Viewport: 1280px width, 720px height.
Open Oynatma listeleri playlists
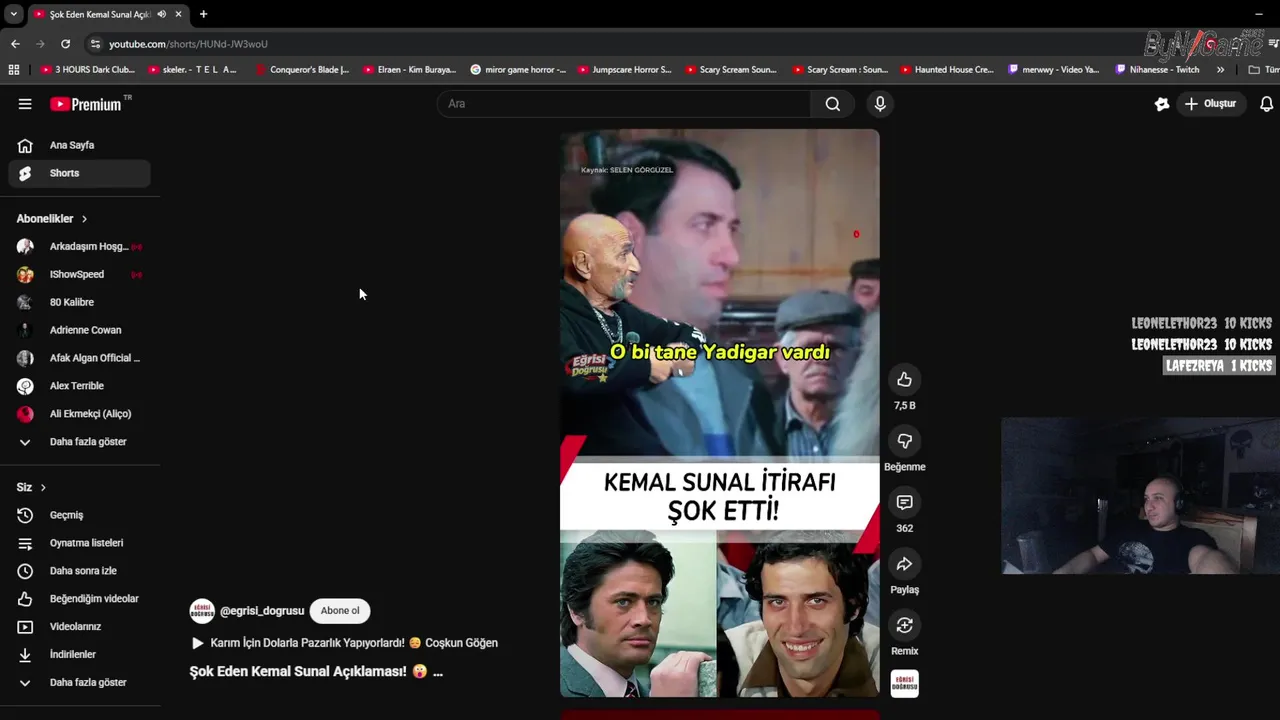pos(80,543)
